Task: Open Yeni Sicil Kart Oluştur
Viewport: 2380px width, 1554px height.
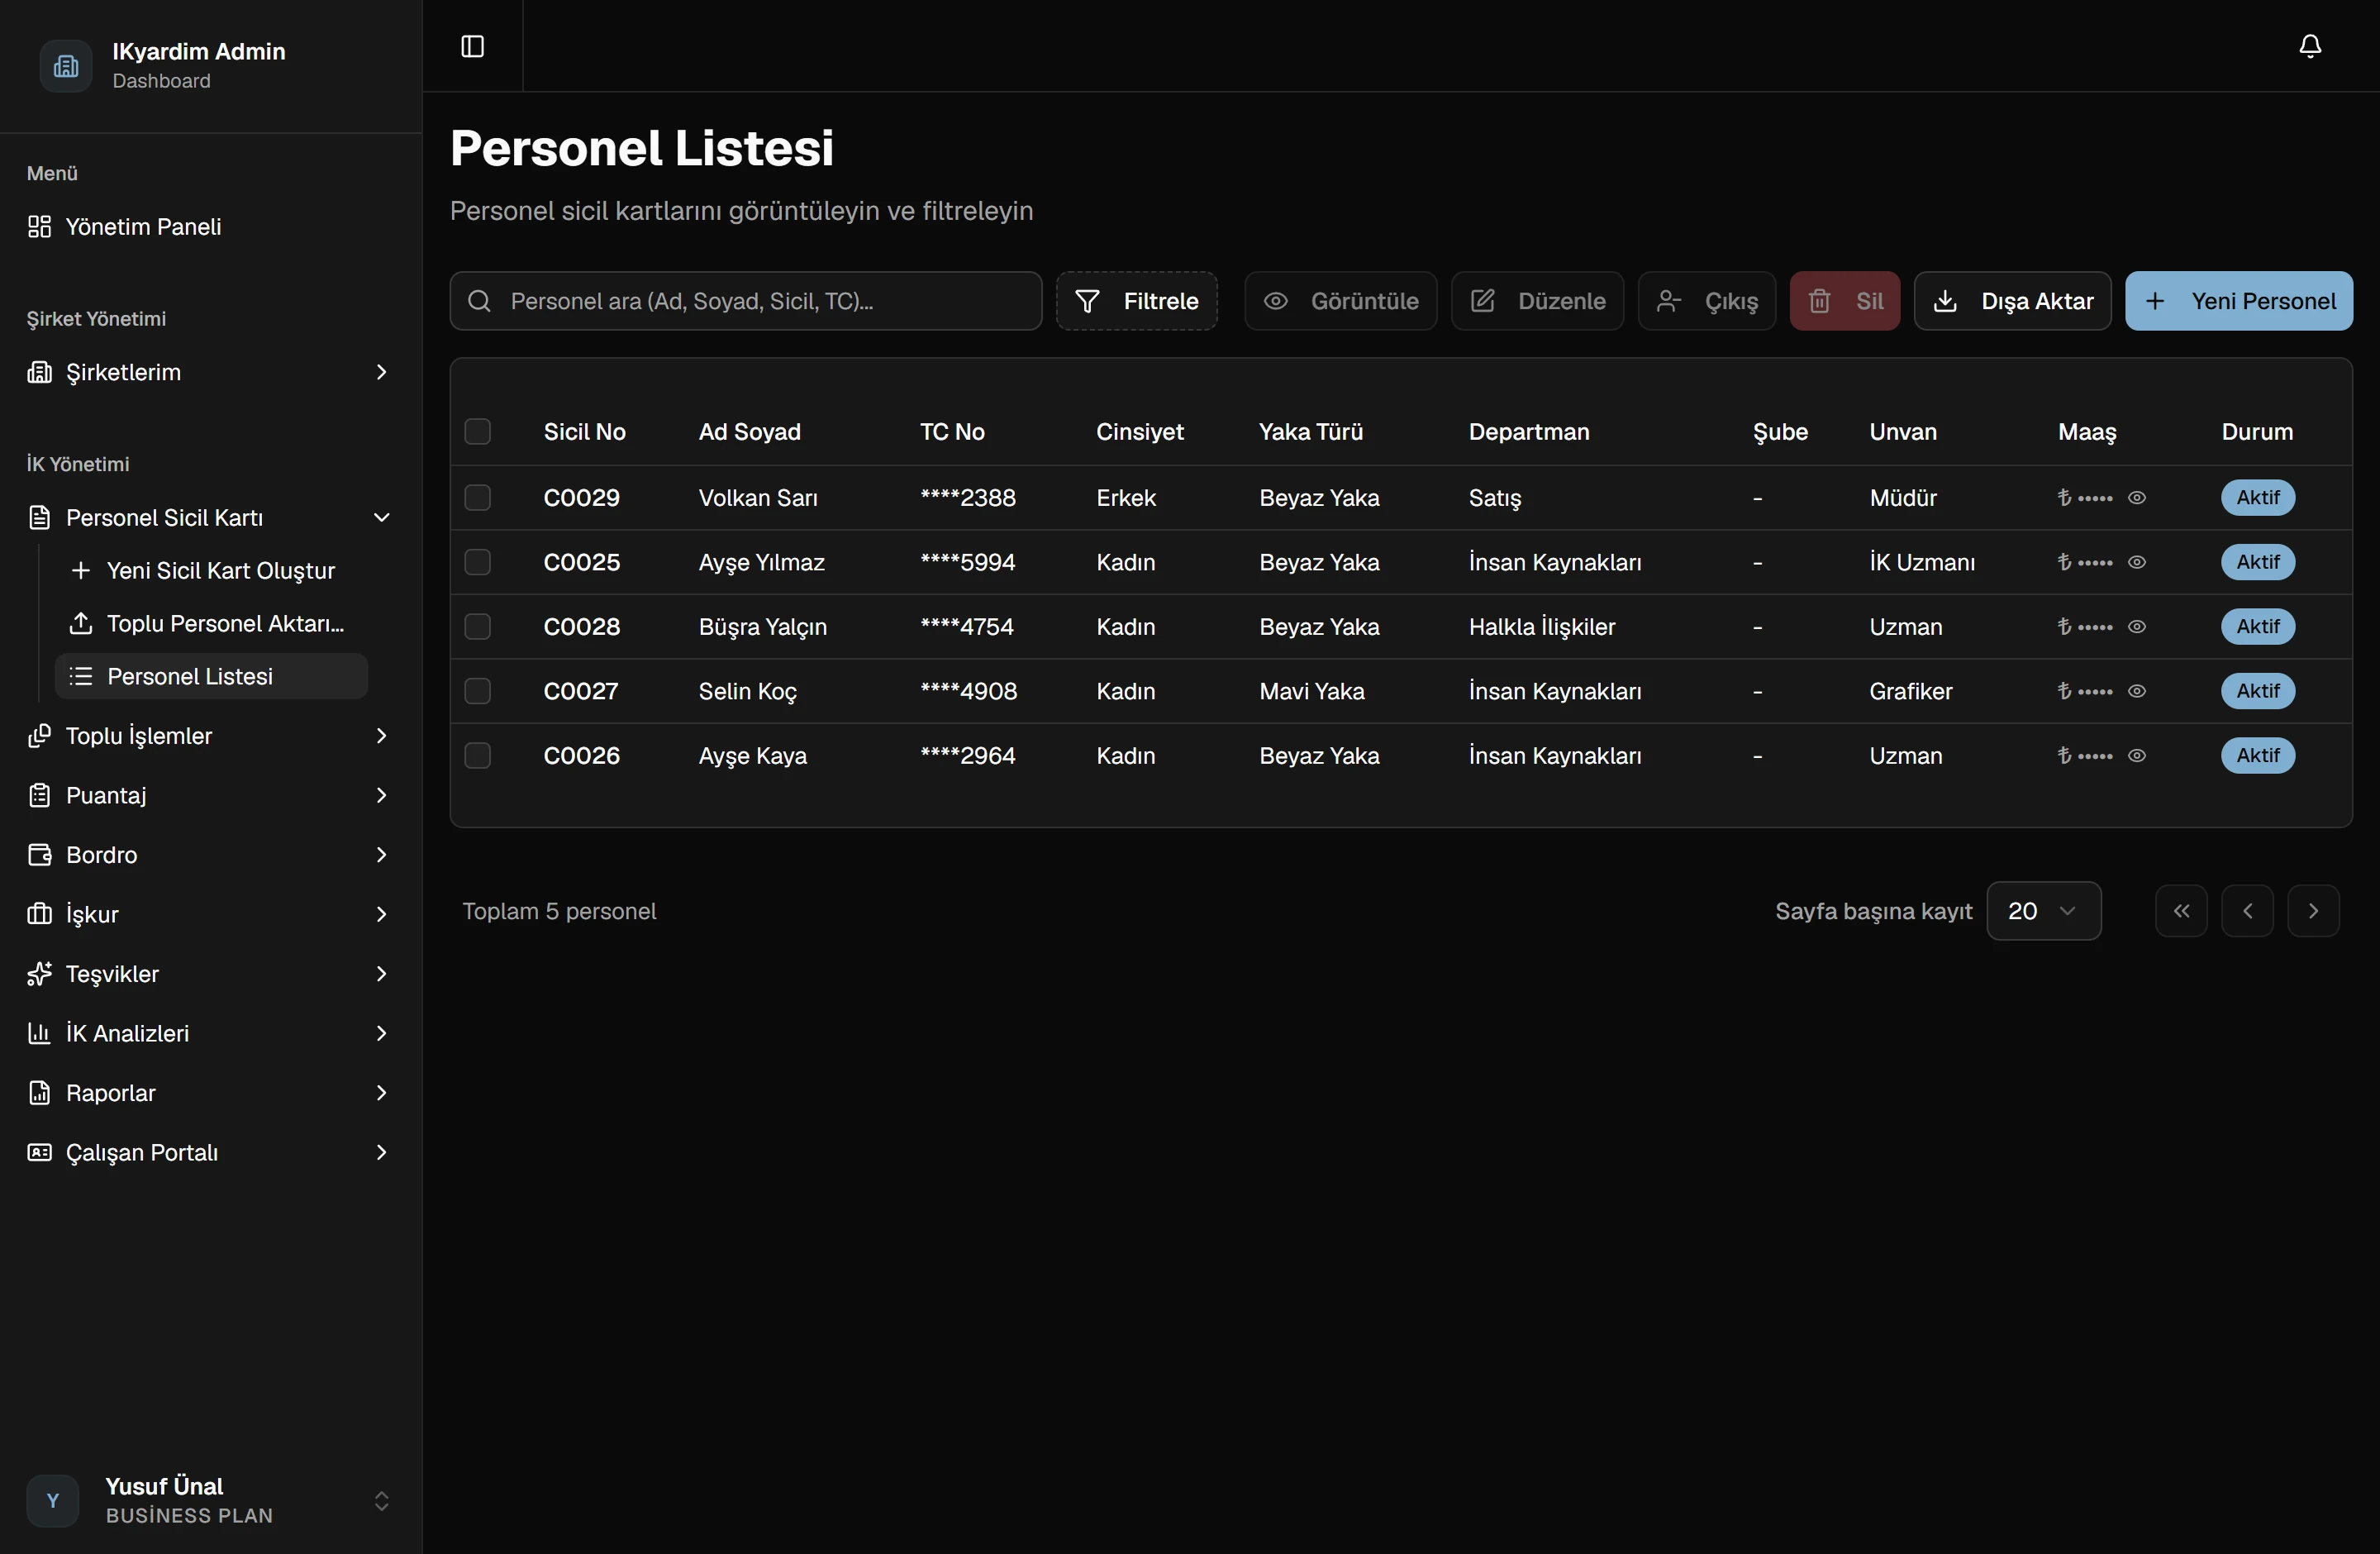Action: tap(211, 571)
